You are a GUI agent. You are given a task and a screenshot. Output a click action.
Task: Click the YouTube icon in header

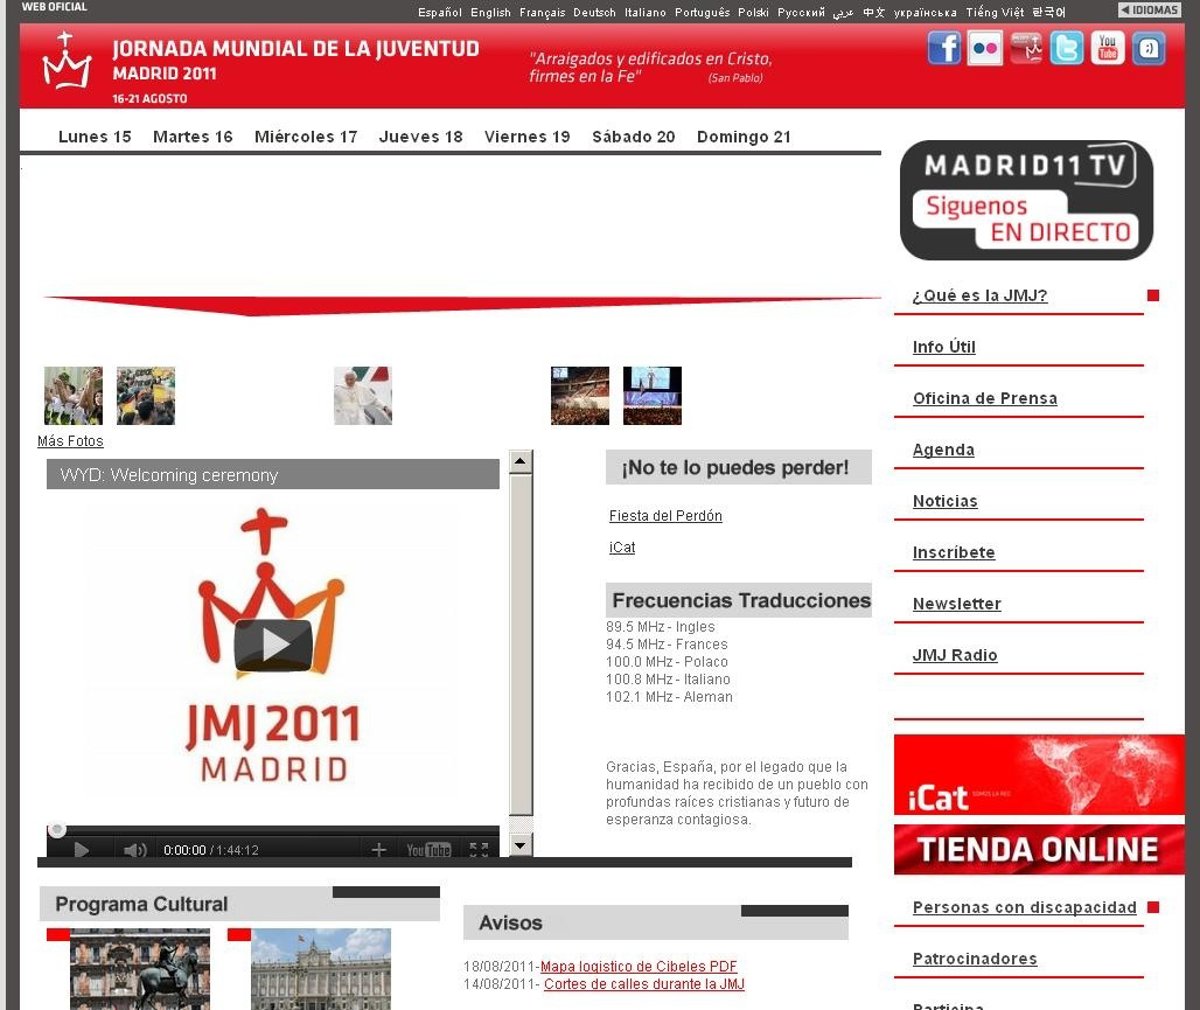pyautogui.click(x=1107, y=48)
